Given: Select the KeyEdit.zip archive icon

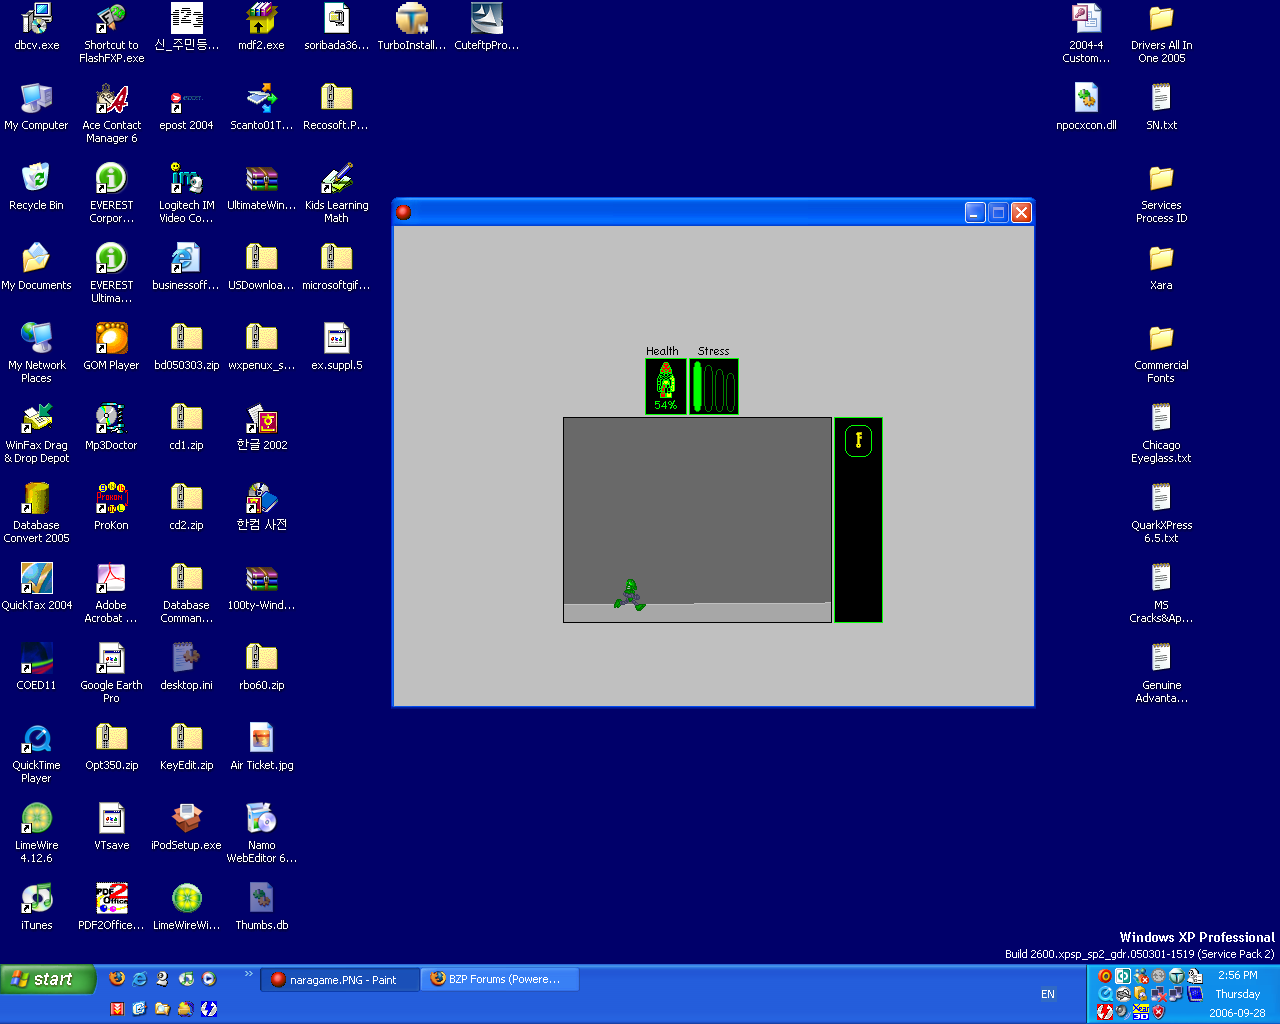Looking at the screenshot, I should click(186, 747).
